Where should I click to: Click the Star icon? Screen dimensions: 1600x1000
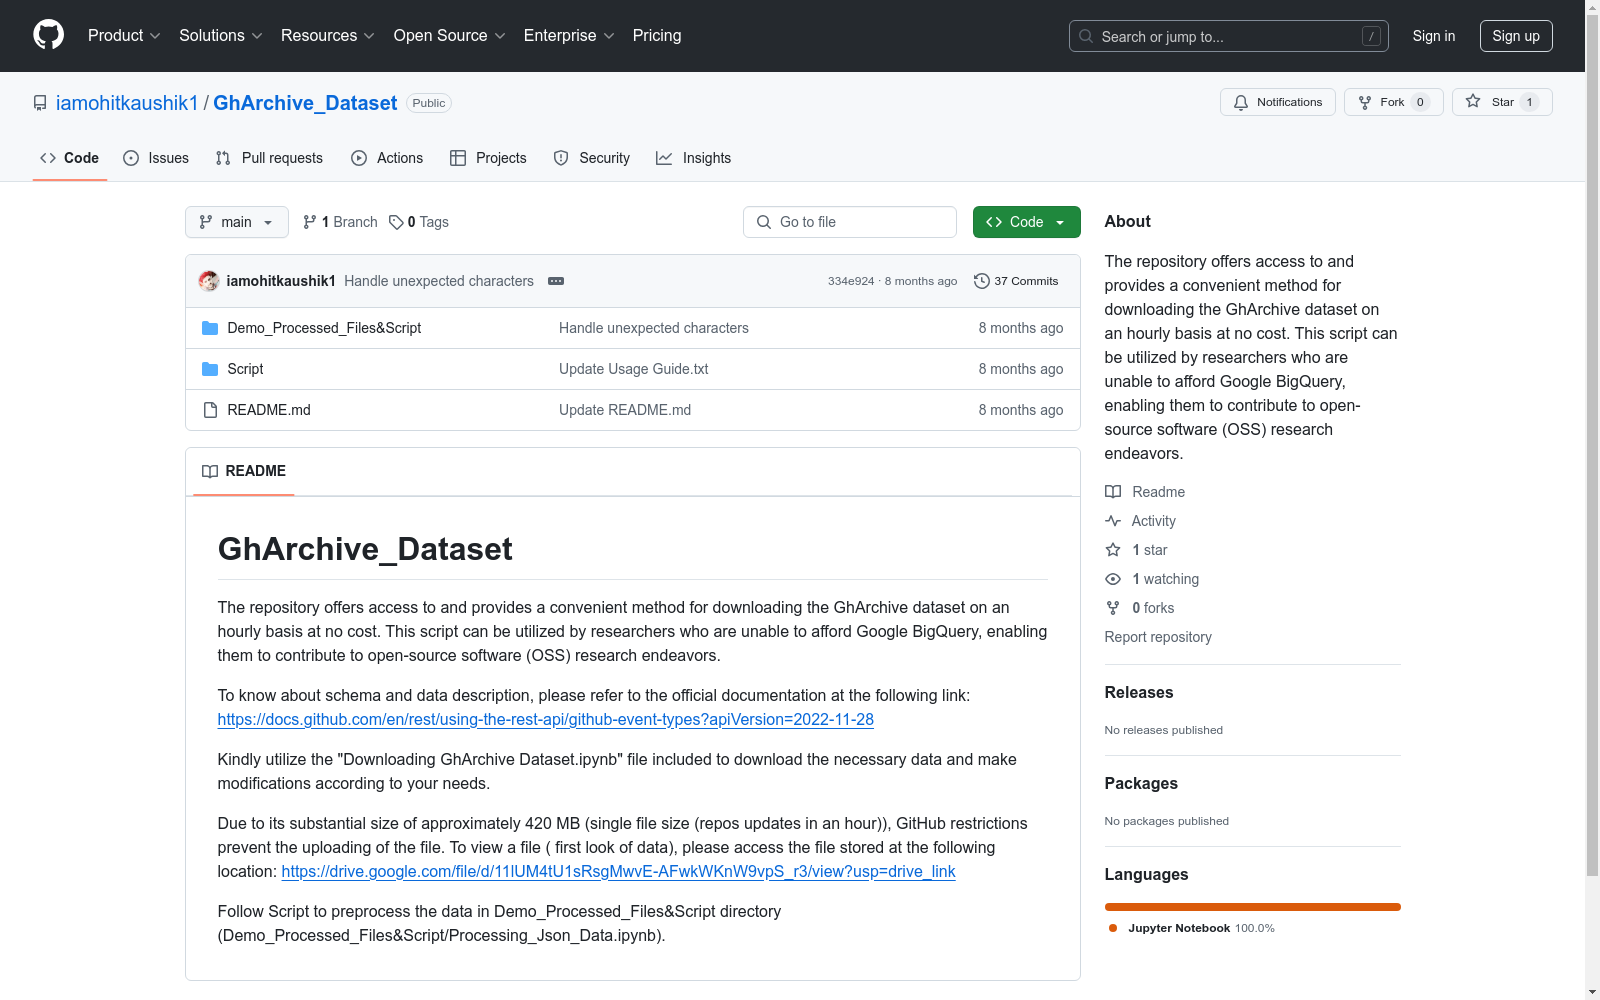coord(1473,101)
